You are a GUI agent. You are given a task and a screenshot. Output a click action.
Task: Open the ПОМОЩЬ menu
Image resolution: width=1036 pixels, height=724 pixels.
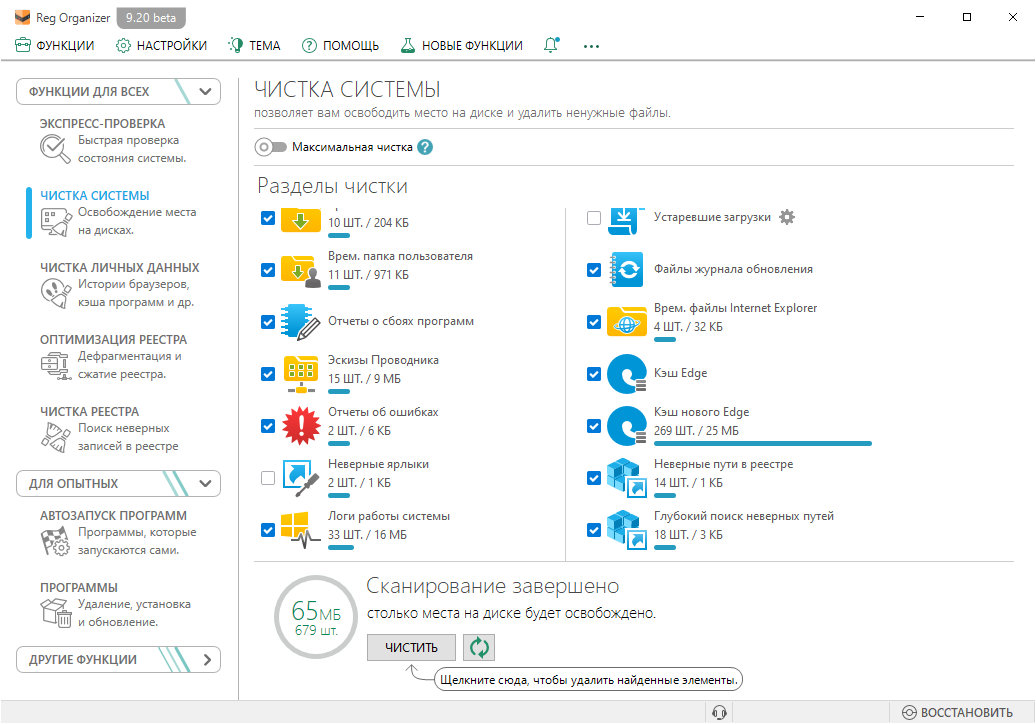point(340,45)
